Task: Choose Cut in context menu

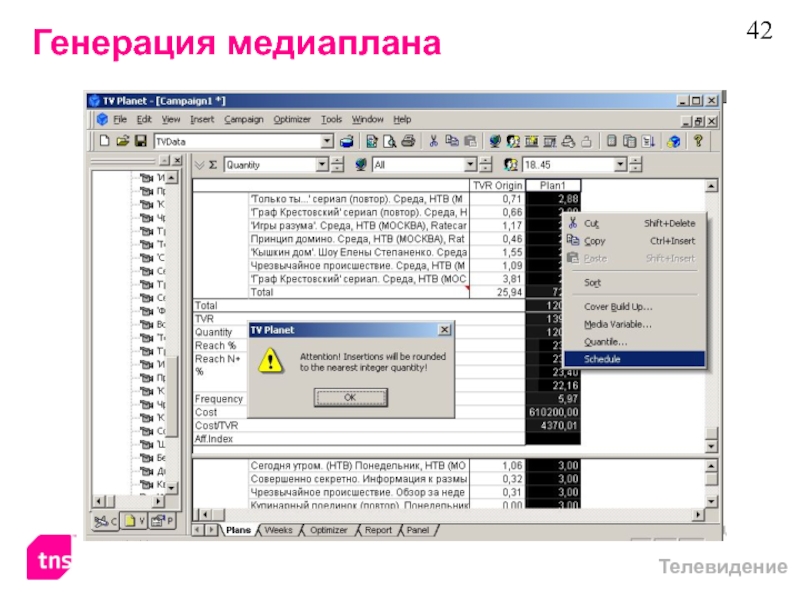Action: click(635, 223)
